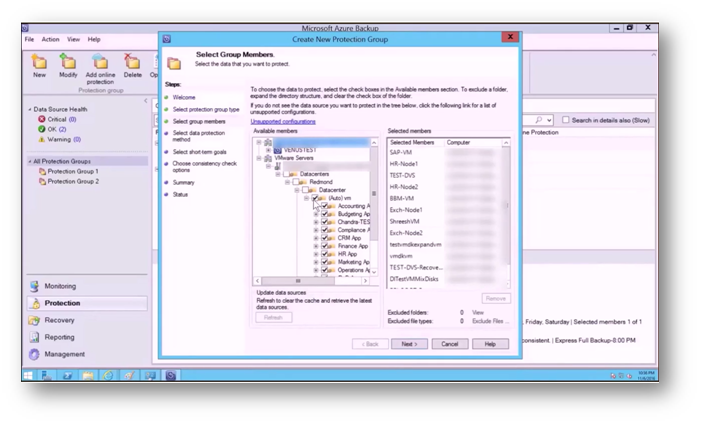Click the Azure Backup taskbar icon
Viewport: 701px width, 425px height.
[171, 375]
